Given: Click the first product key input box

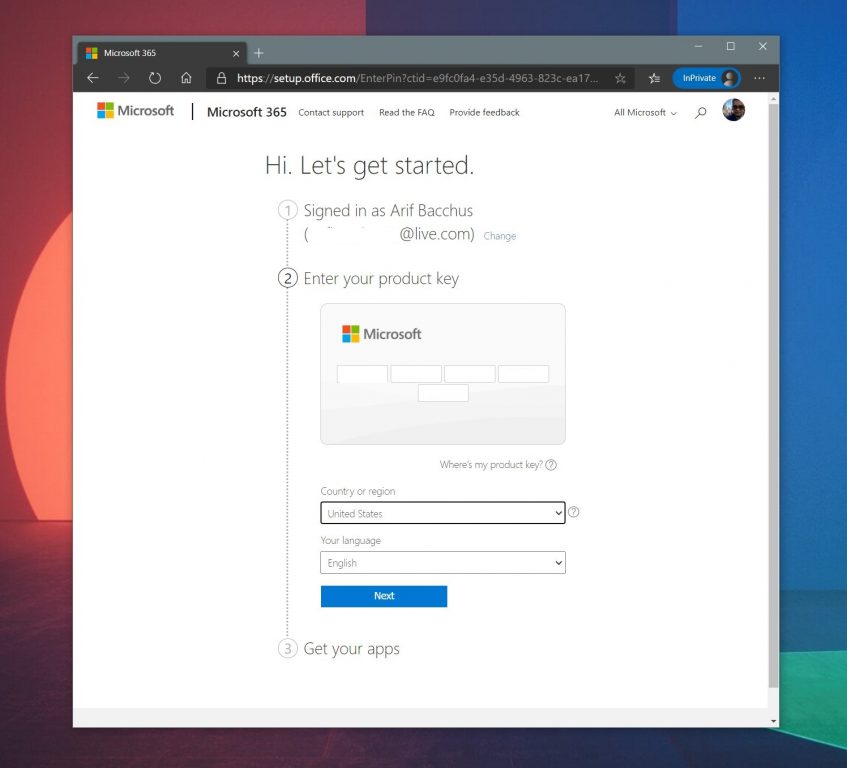Looking at the screenshot, I should click(x=361, y=373).
